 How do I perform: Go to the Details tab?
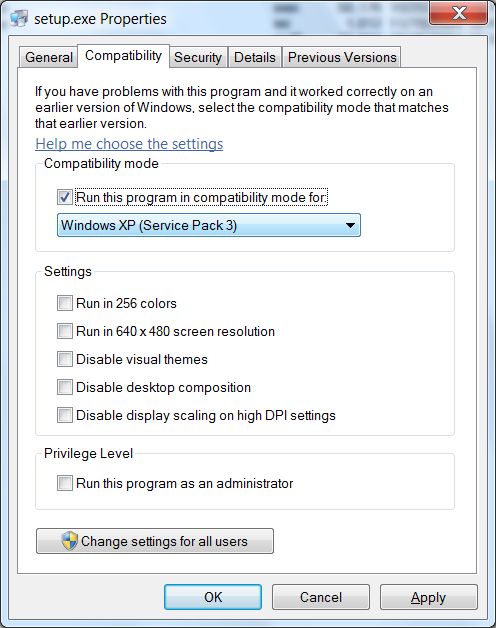tap(255, 57)
